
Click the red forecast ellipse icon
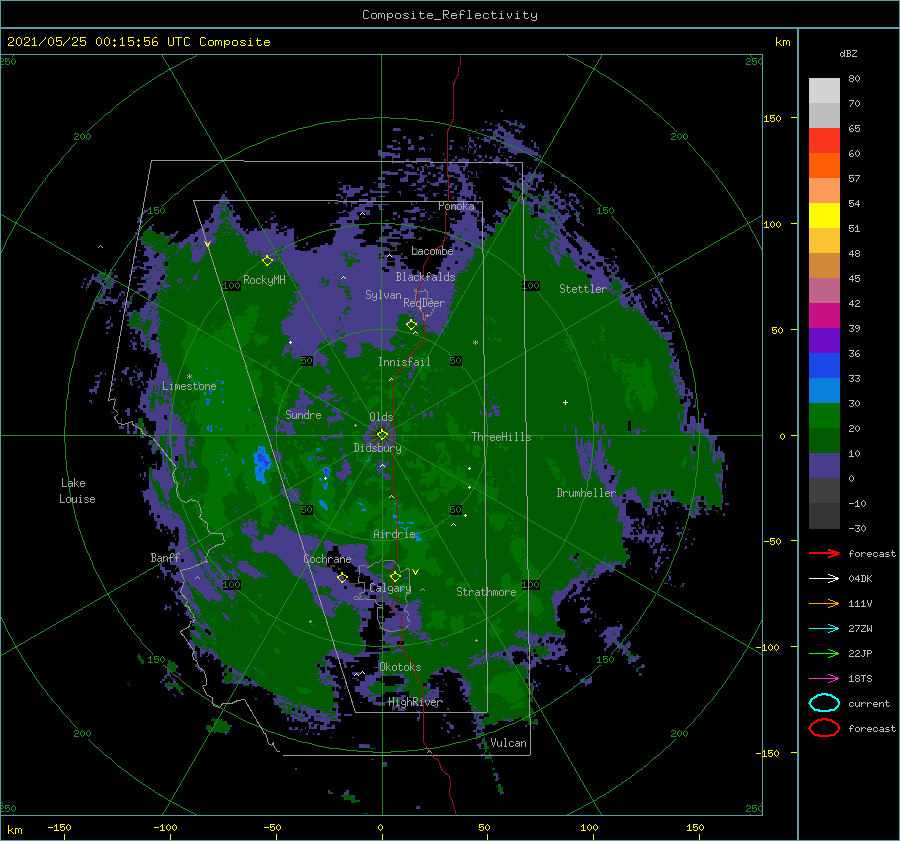click(824, 728)
